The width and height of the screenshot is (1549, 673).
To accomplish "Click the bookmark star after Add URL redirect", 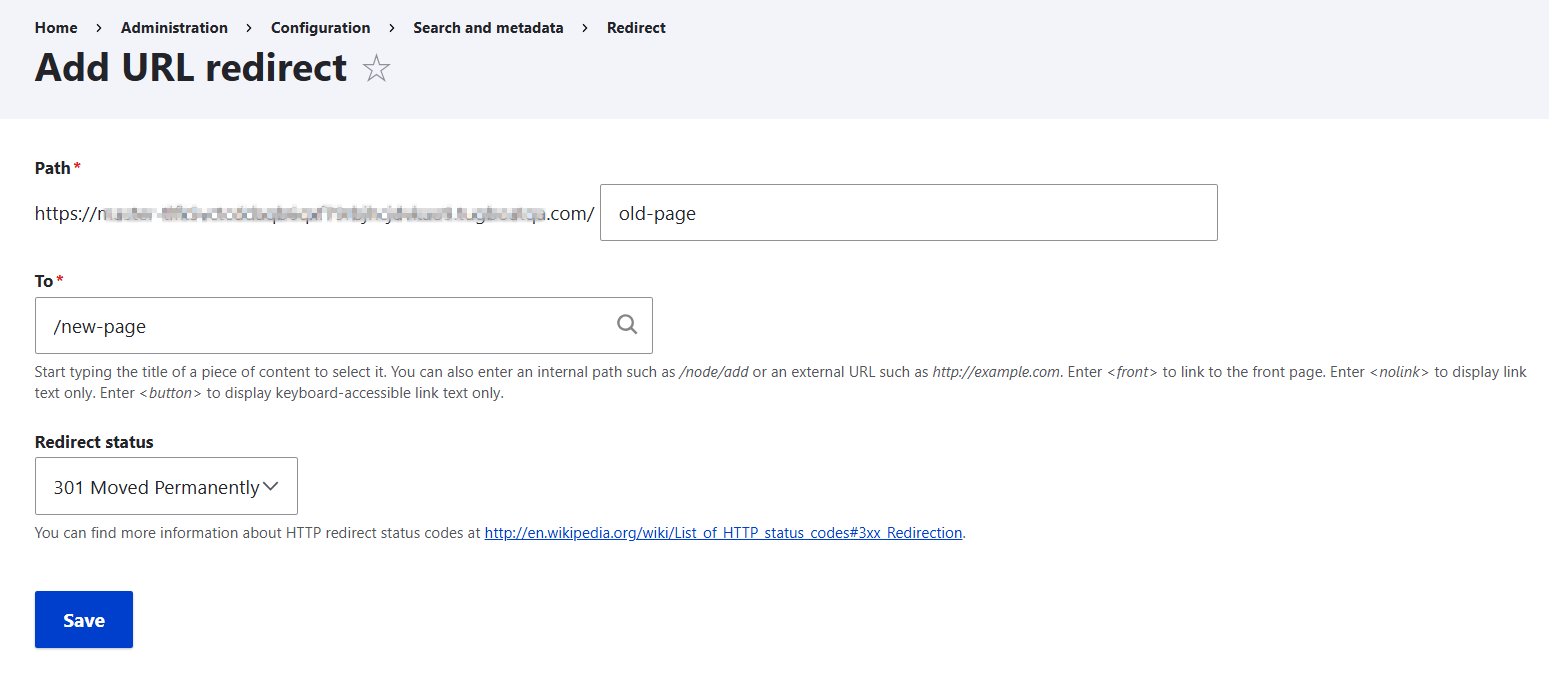I will click(x=376, y=68).
